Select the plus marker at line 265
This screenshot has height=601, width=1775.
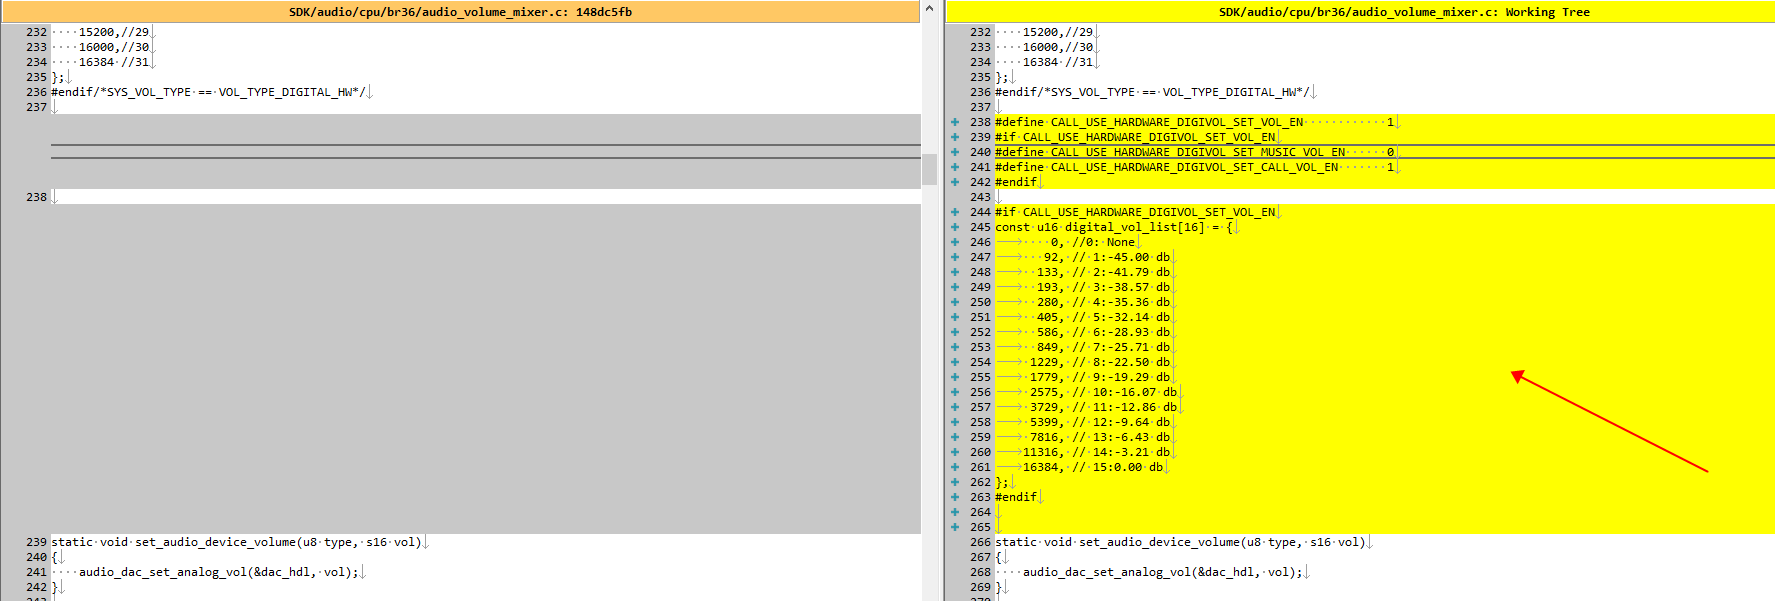point(955,527)
